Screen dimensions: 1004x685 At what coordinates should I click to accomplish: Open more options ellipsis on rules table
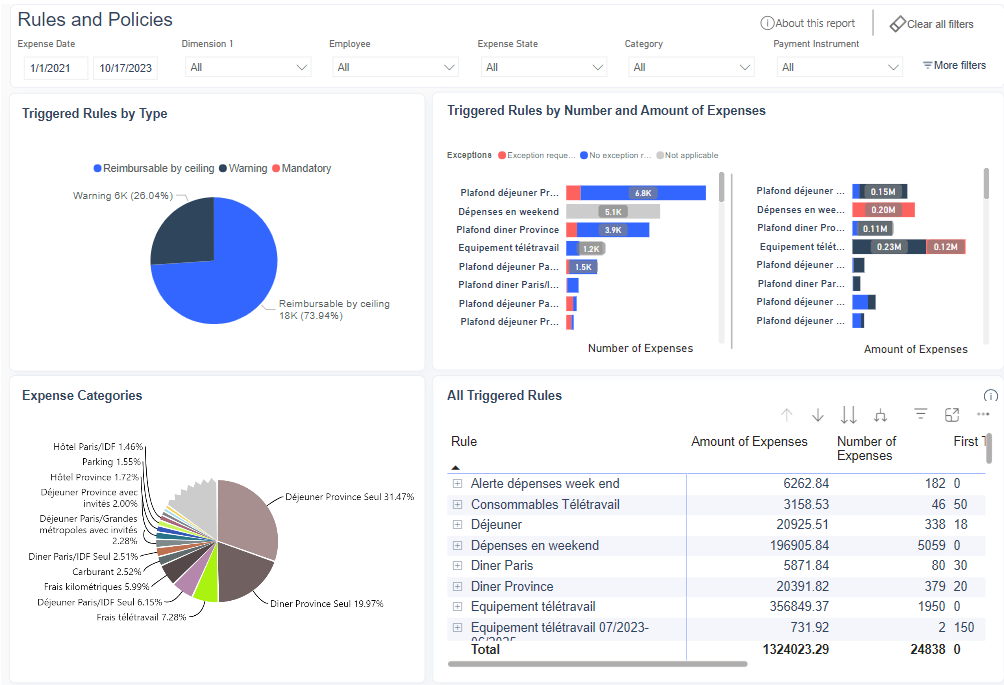point(983,415)
